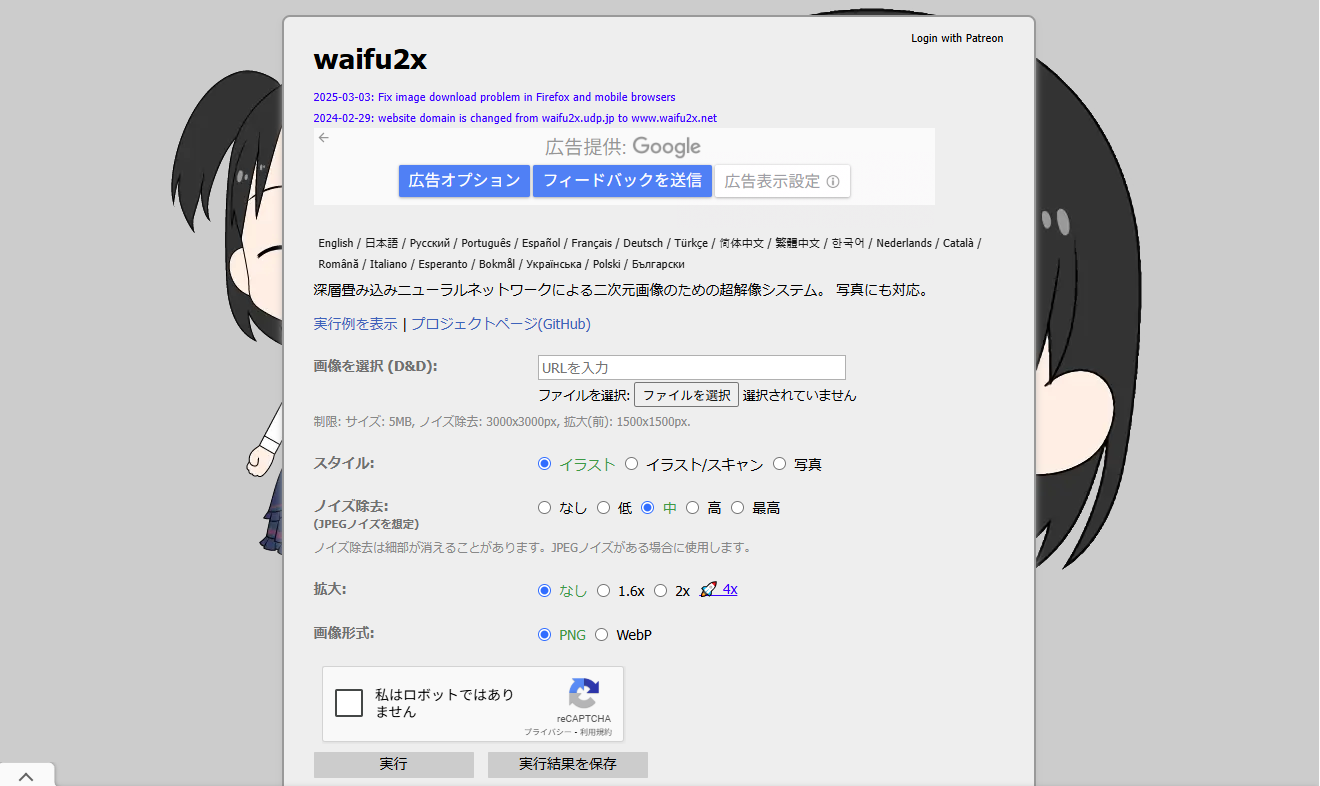
Task: Switch language to Bokmål
Action: (497, 264)
